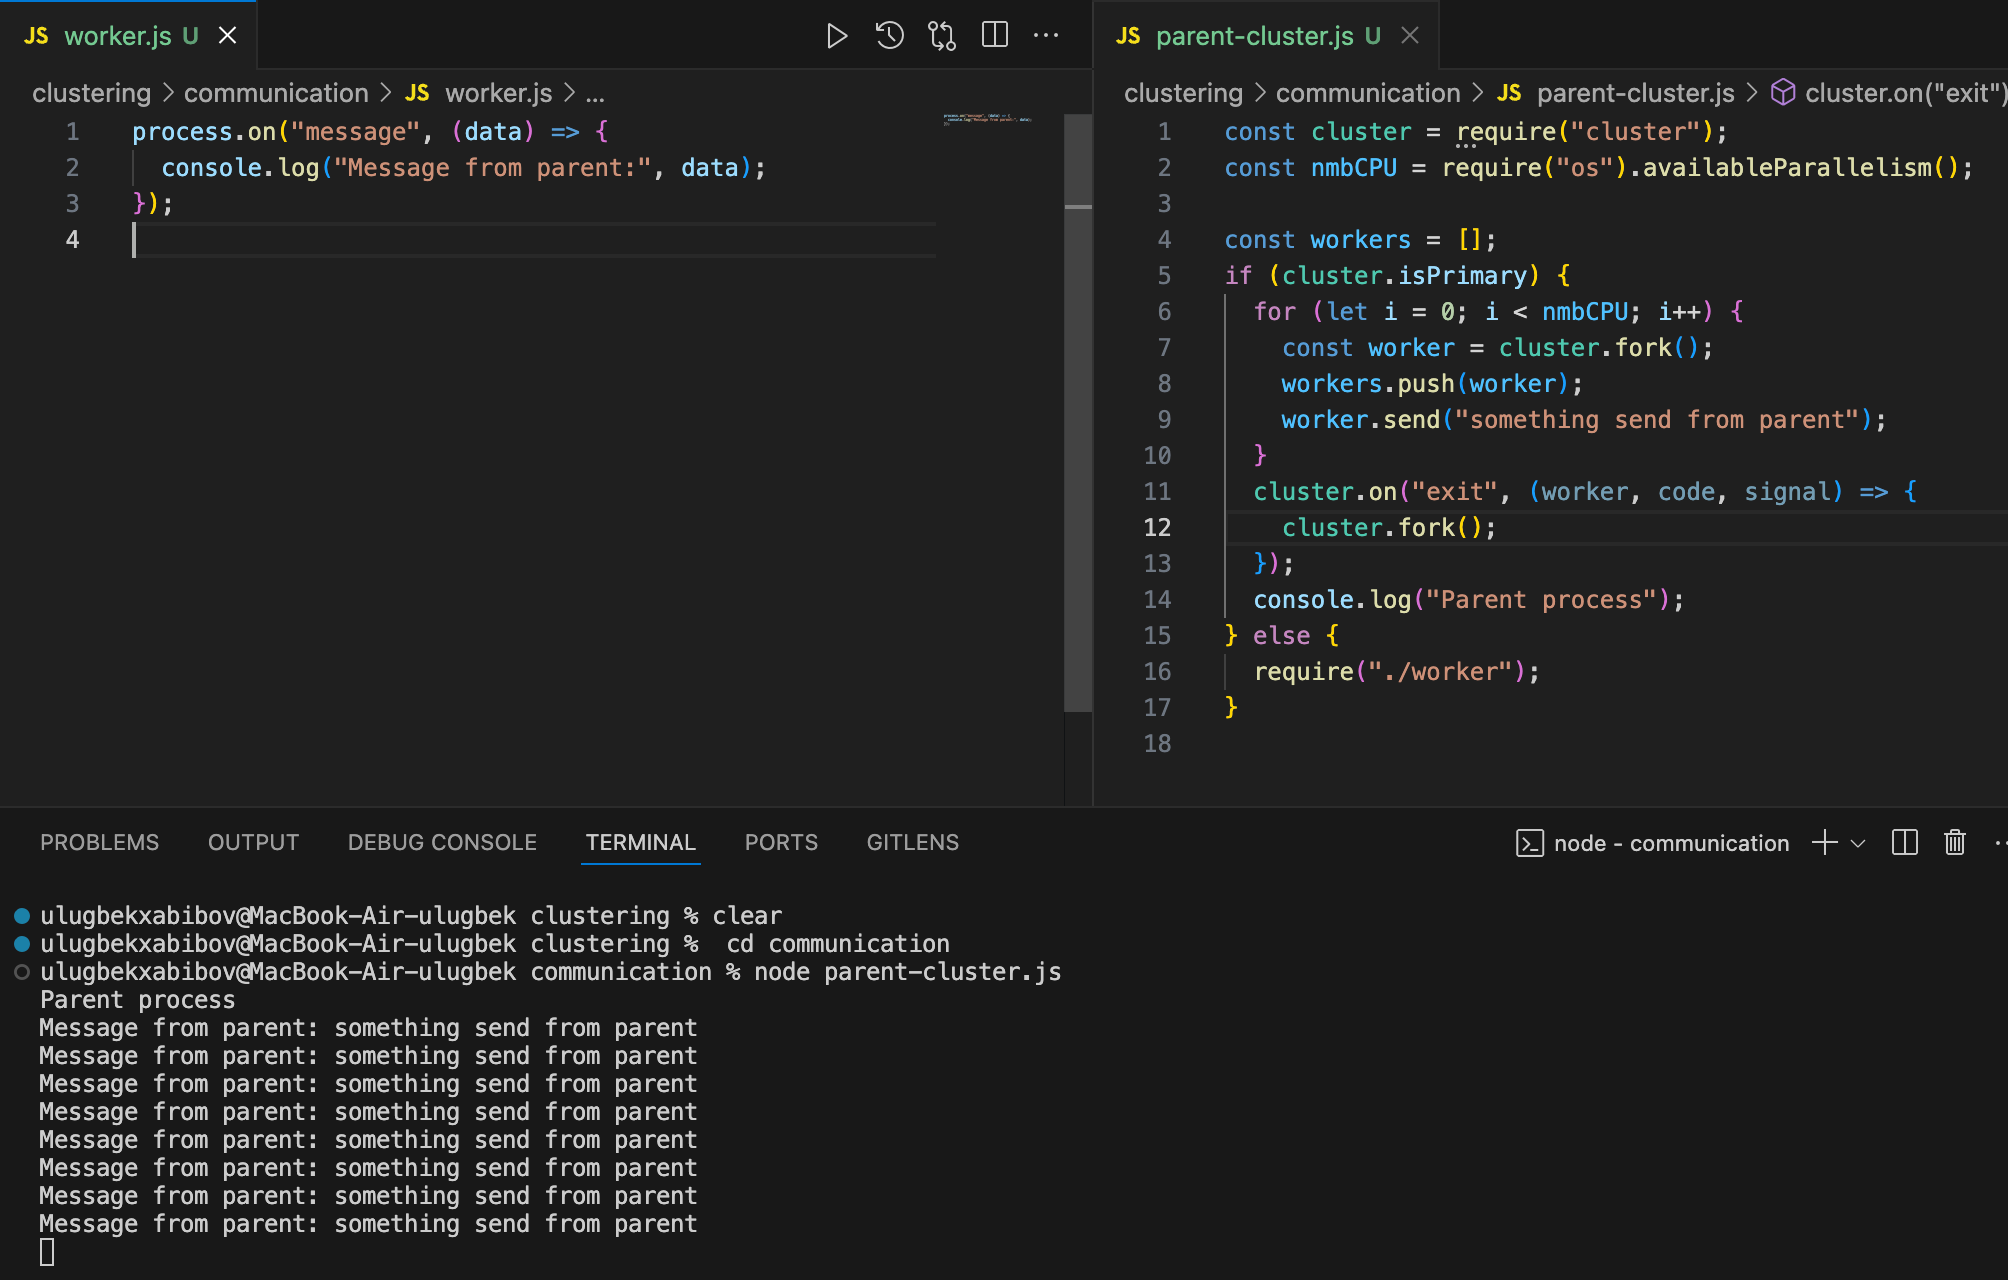Click 'Parent process' output line in terminal
This screenshot has width=2008, height=1280.
(x=138, y=999)
